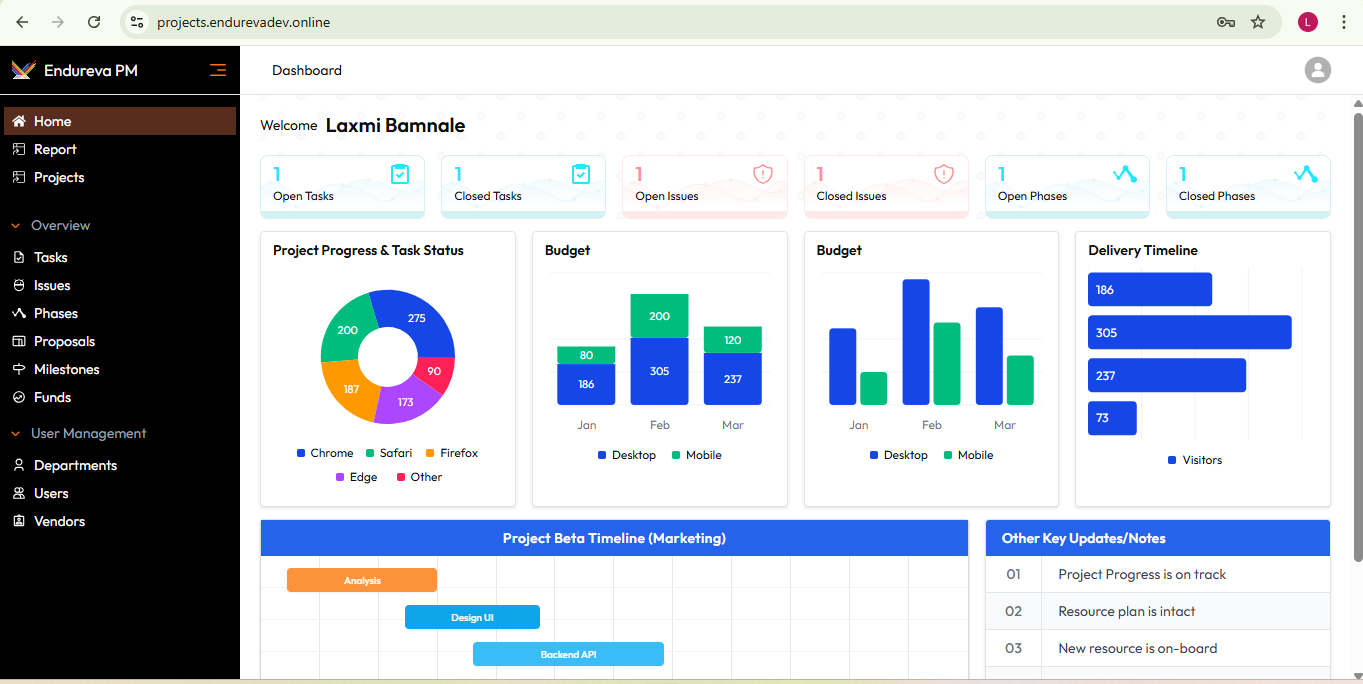
Task: Toggle Chrome series in donut chart legend
Action: pos(325,453)
